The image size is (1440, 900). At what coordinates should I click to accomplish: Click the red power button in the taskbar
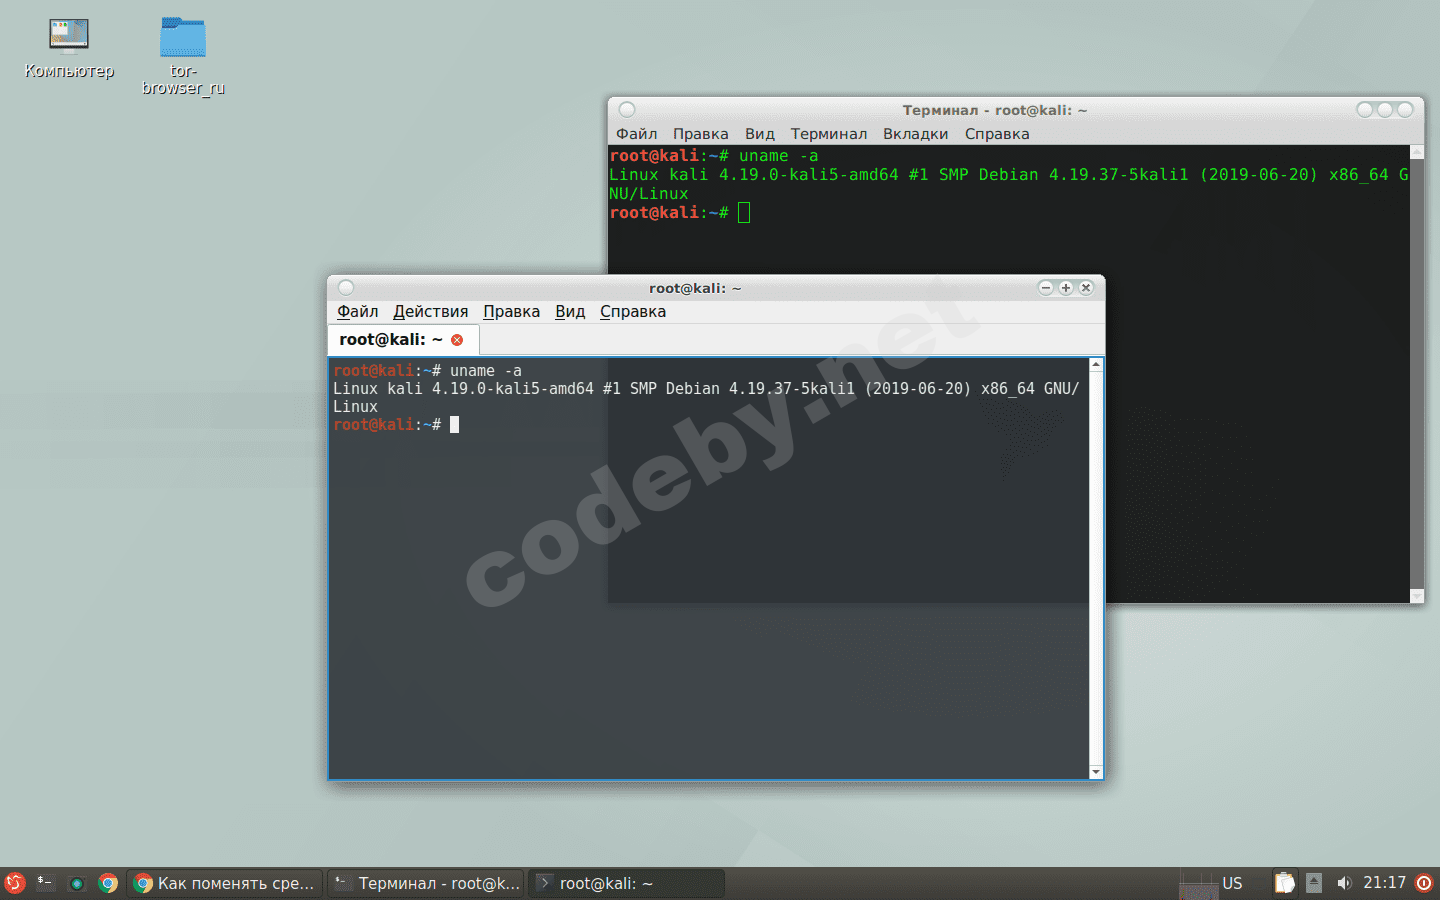tap(1425, 883)
